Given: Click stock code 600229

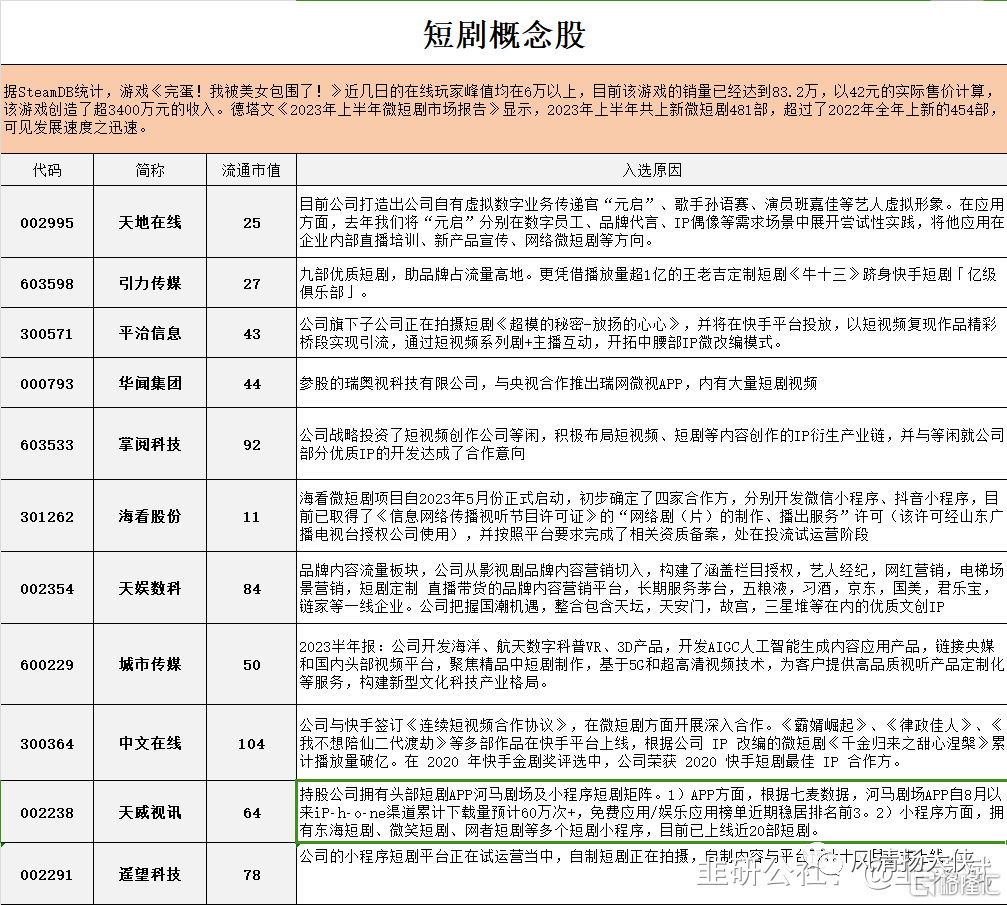Looking at the screenshot, I should point(47,665).
